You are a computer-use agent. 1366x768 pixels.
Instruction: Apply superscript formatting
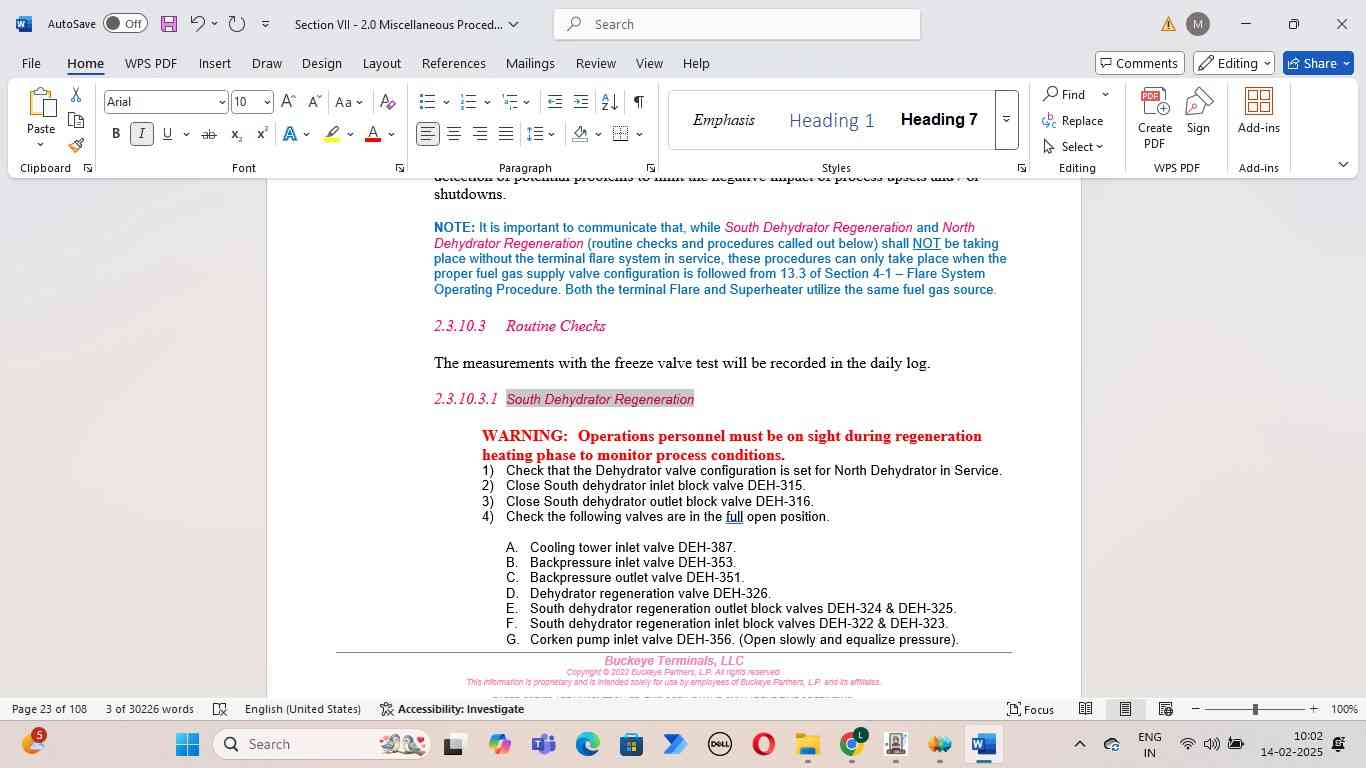click(x=262, y=134)
